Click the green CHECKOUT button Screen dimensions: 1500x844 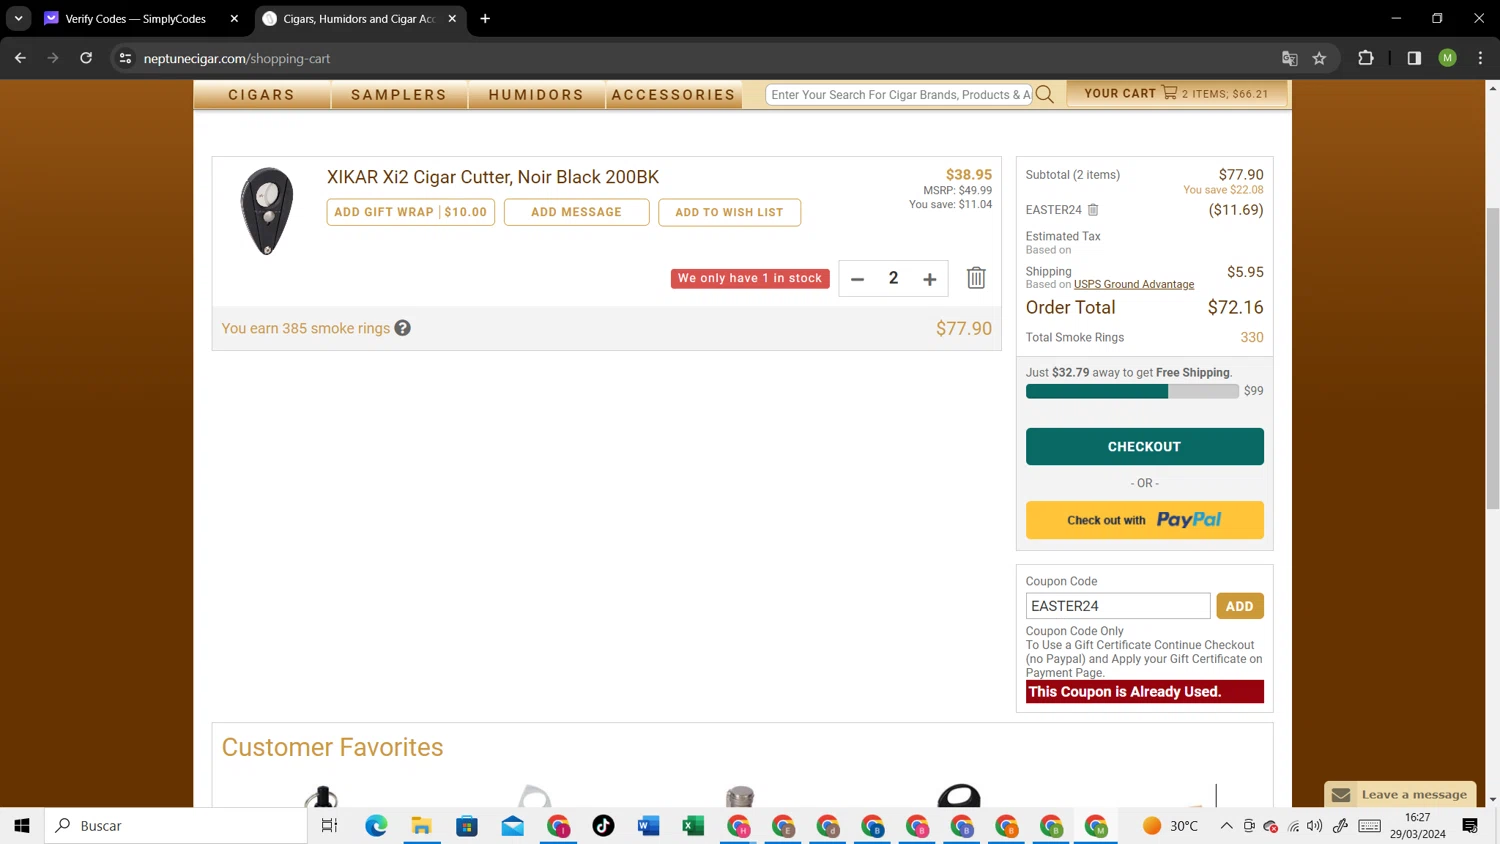pyautogui.click(x=1144, y=447)
